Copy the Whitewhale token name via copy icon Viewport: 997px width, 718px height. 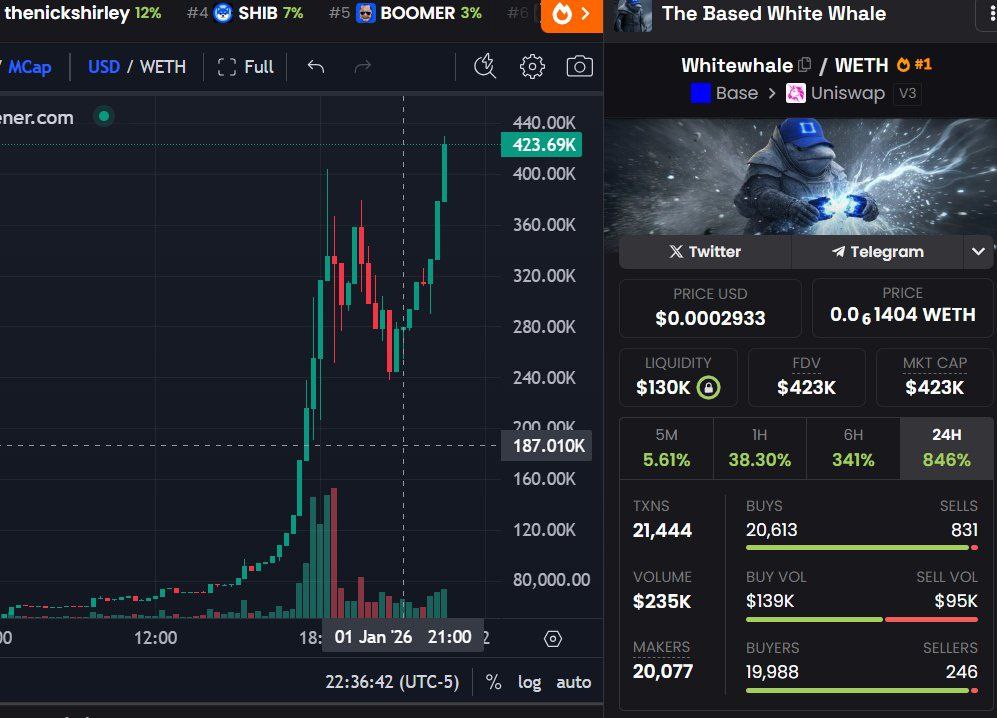pyautogui.click(x=806, y=63)
